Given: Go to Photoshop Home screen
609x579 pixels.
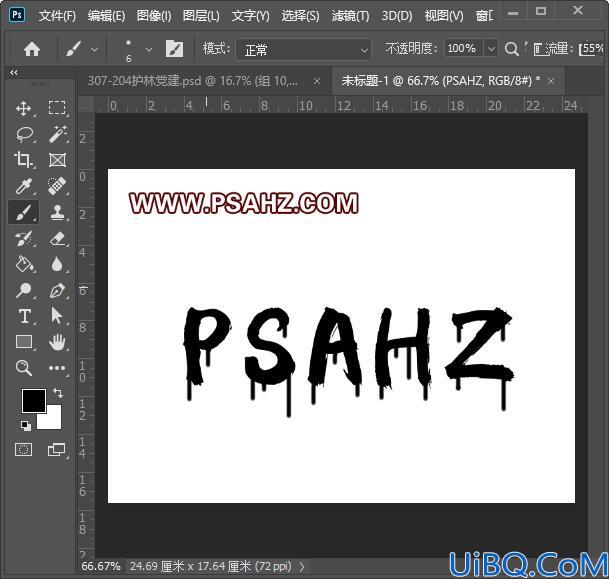Looking at the screenshot, I should [32, 49].
